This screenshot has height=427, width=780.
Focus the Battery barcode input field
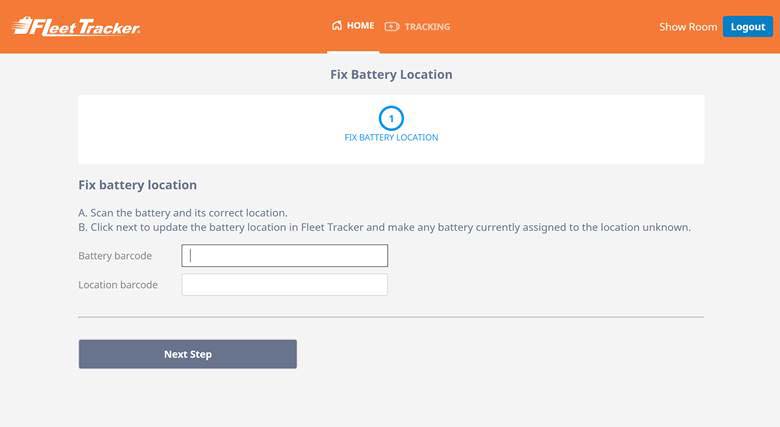click(x=284, y=256)
